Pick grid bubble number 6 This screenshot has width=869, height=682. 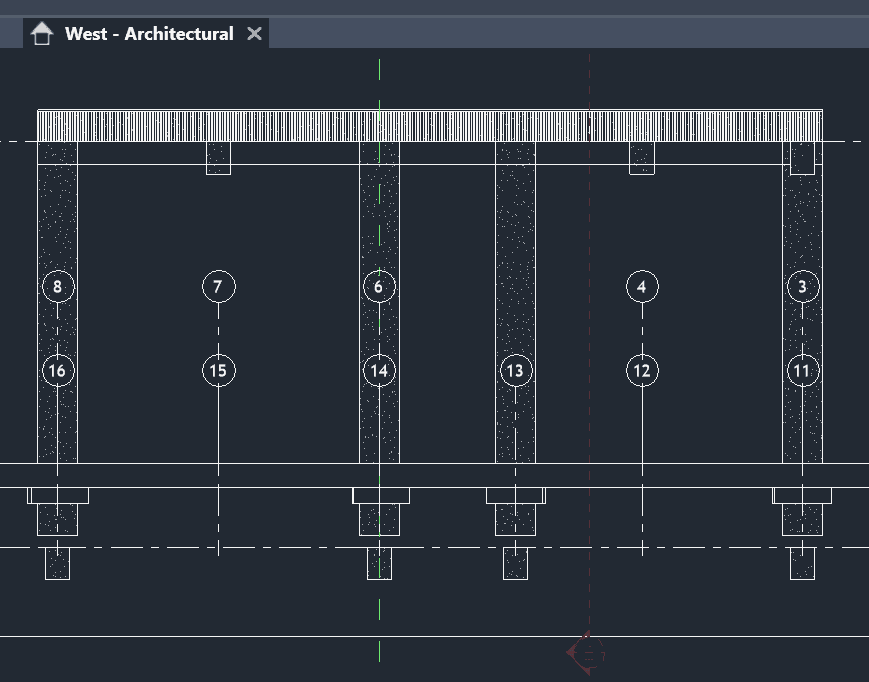378,287
